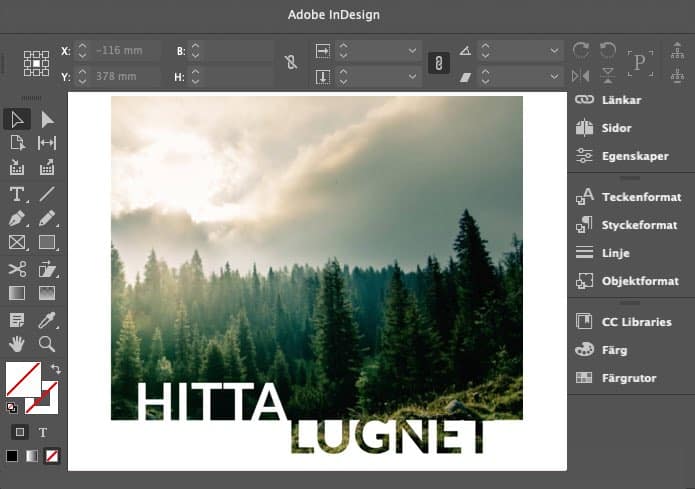This screenshot has width=695, height=489.
Task: Choose a reference point on the grid
Action: coord(36,63)
